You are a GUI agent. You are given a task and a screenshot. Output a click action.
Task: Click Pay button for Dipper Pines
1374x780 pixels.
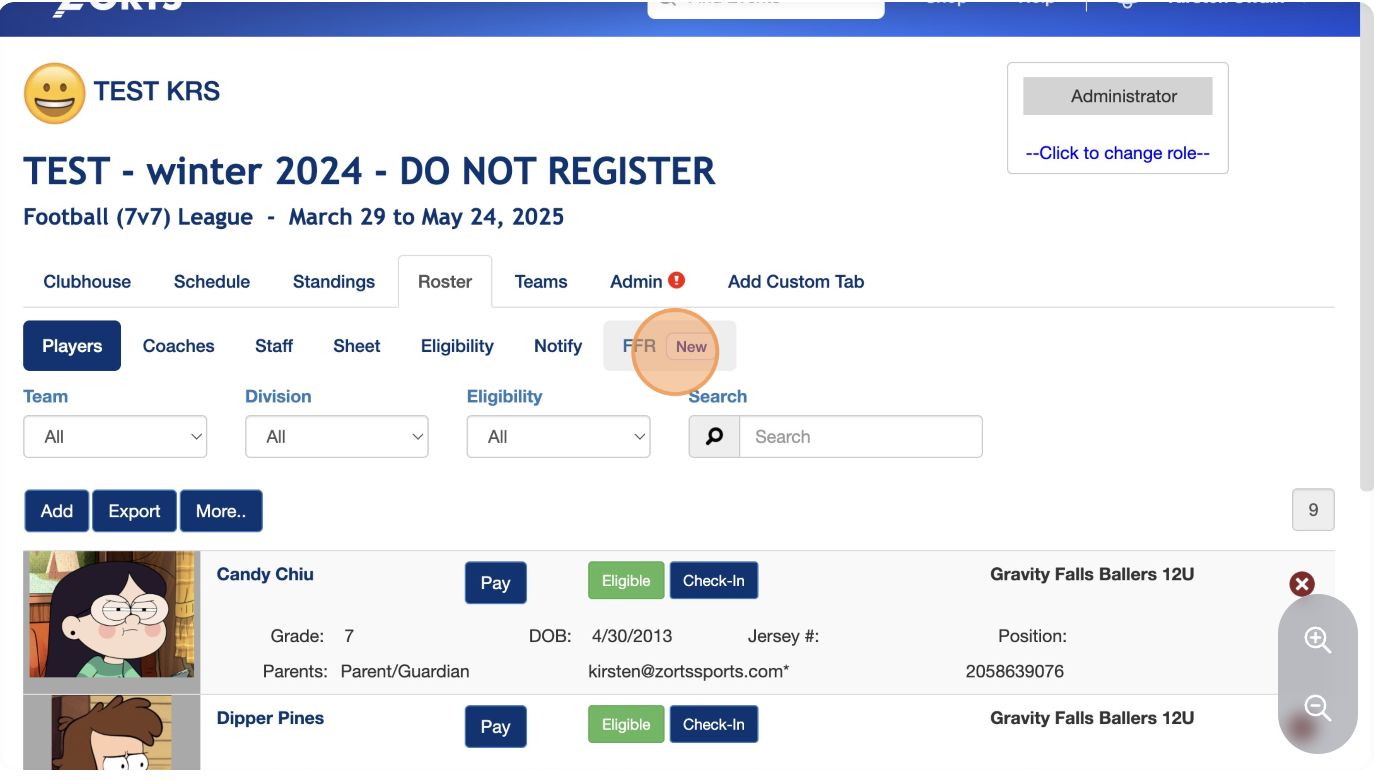point(495,727)
